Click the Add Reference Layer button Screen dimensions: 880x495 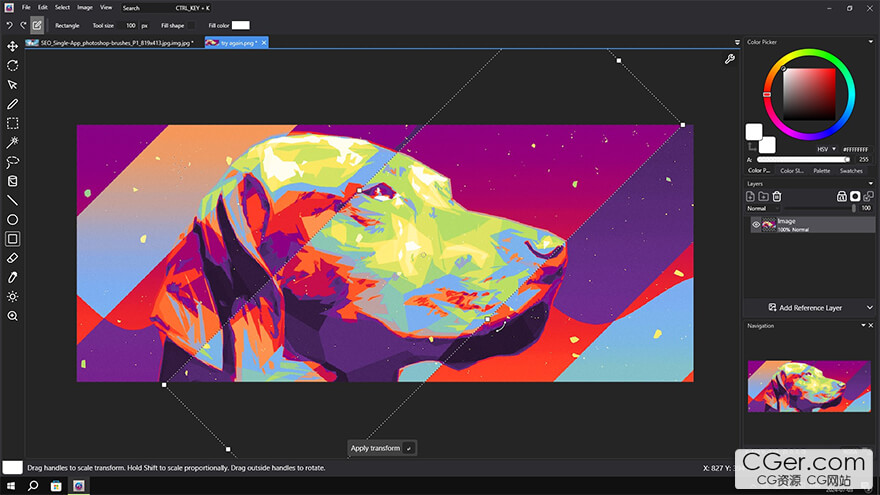tap(804, 308)
